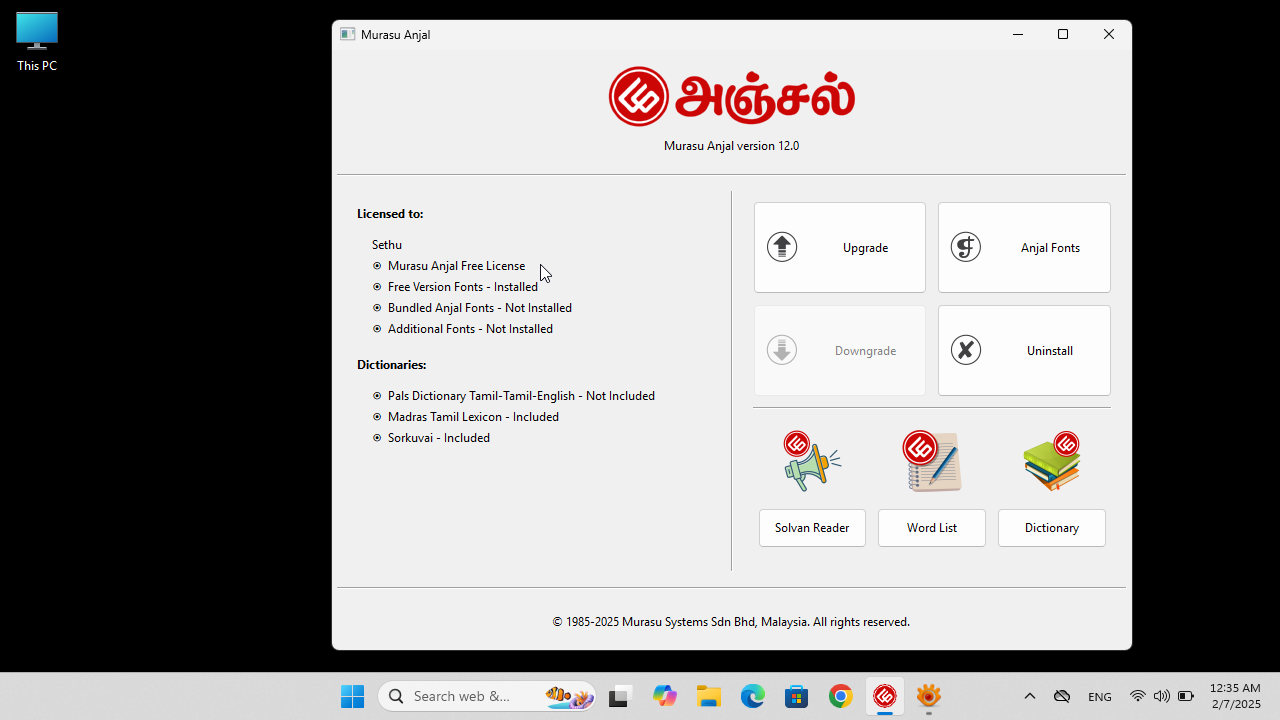Open Solvan Reader via the megaphone icon

pos(811,460)
